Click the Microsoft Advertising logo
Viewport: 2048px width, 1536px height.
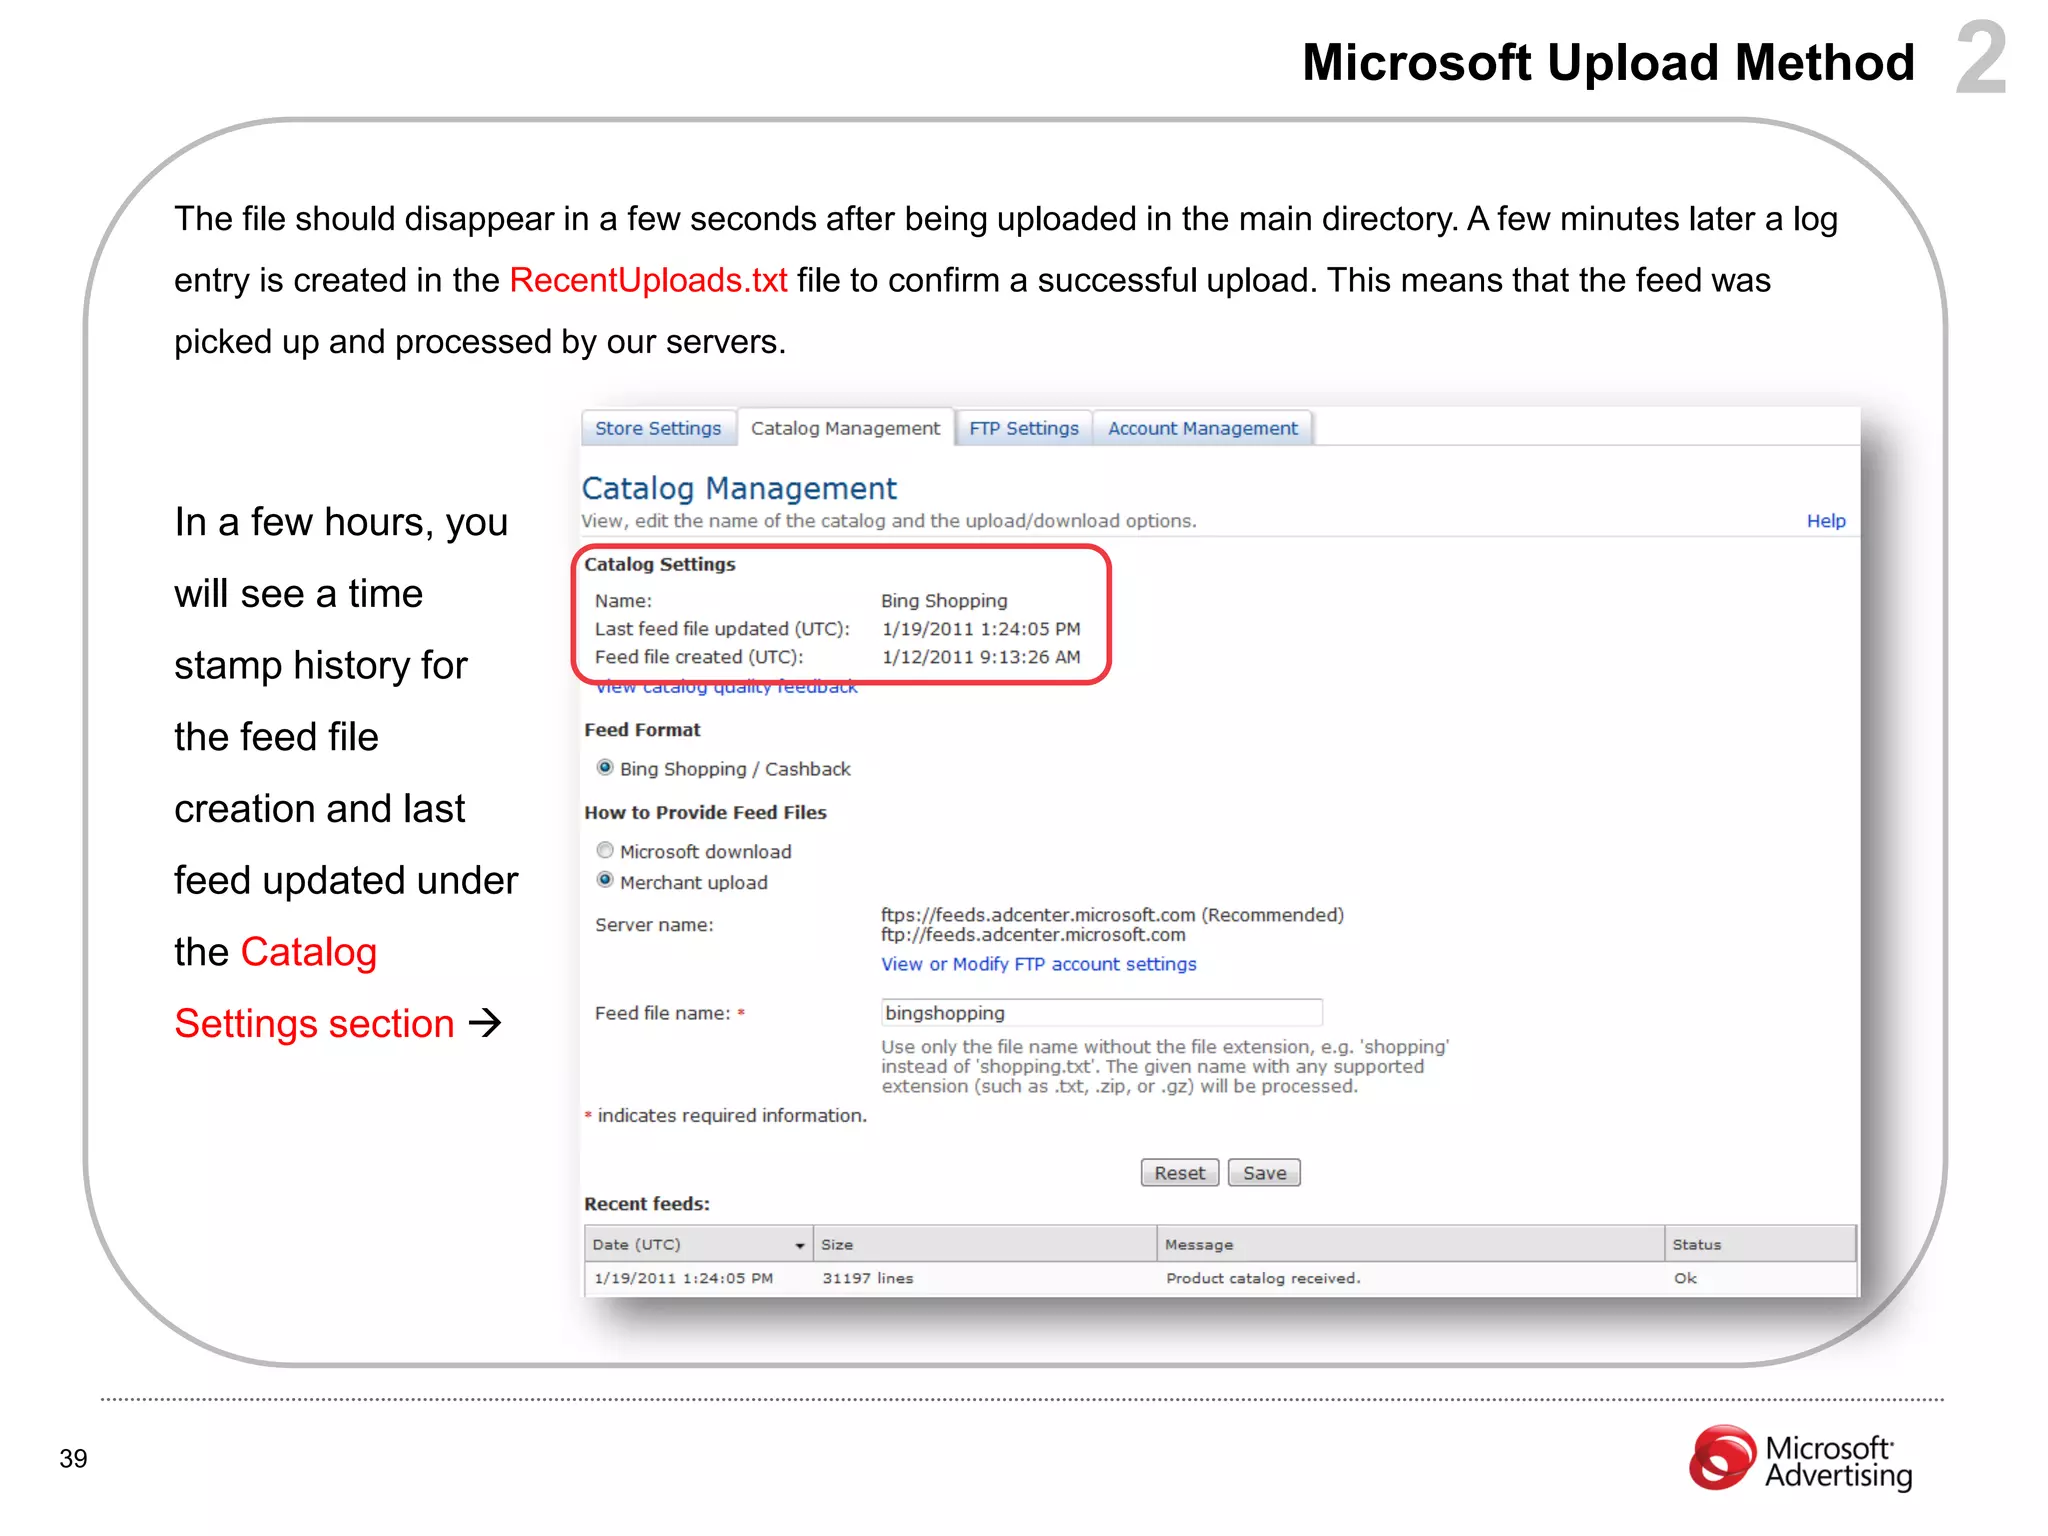coord(1800,1459)
